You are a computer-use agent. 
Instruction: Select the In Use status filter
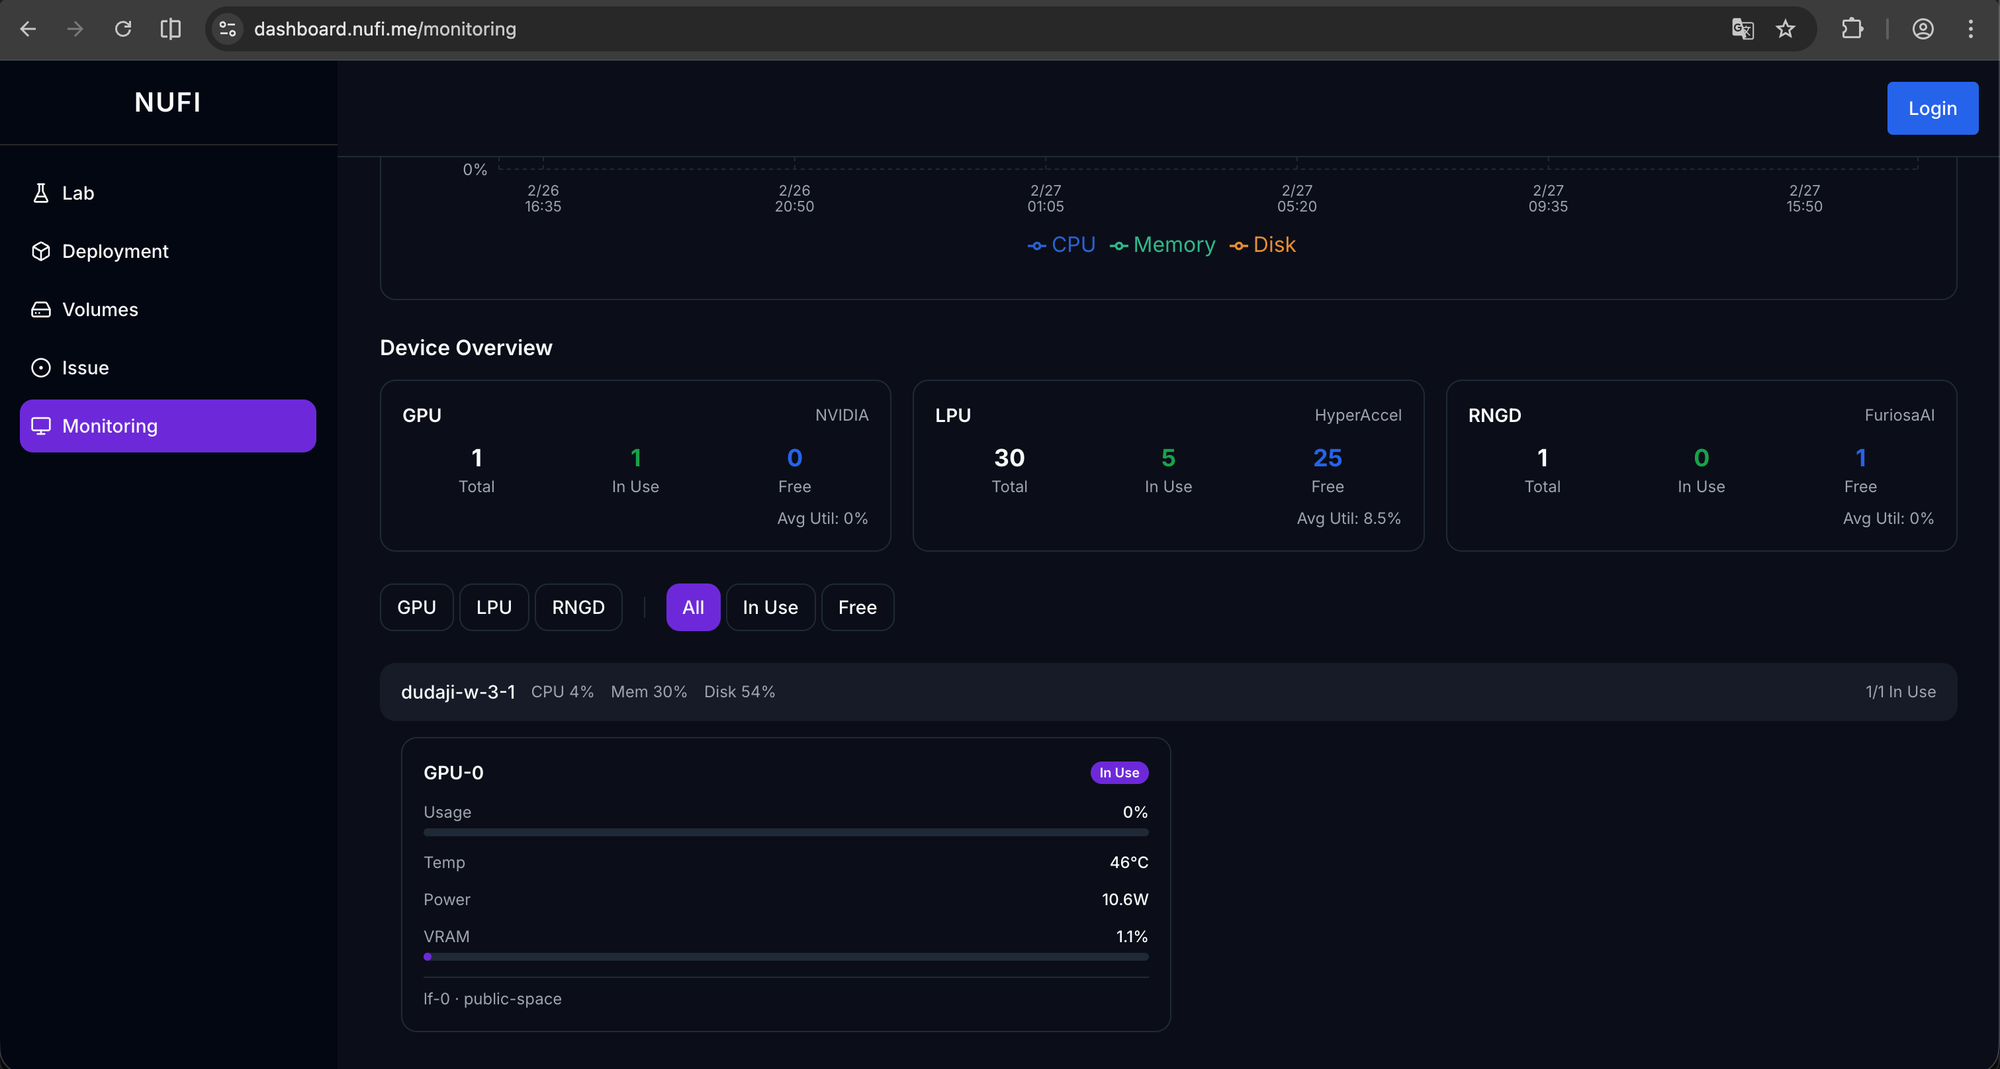pyautogui.click(x=770, y=608)
